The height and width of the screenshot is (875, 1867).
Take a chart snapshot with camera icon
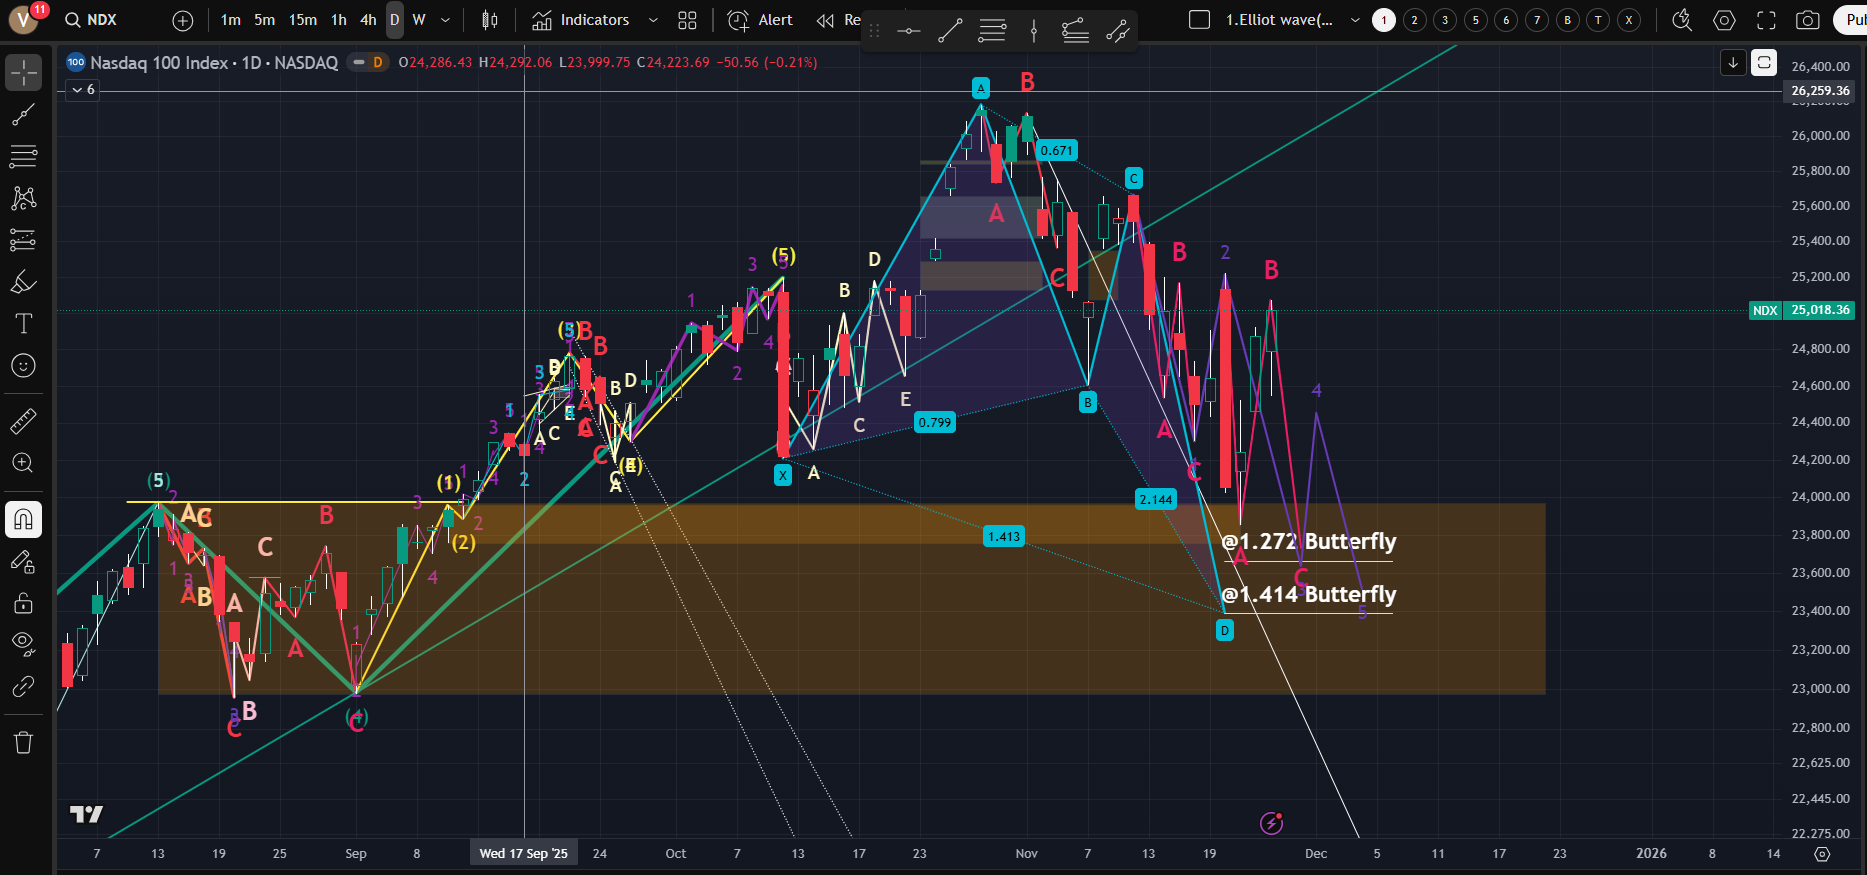tap(1807, 20)
